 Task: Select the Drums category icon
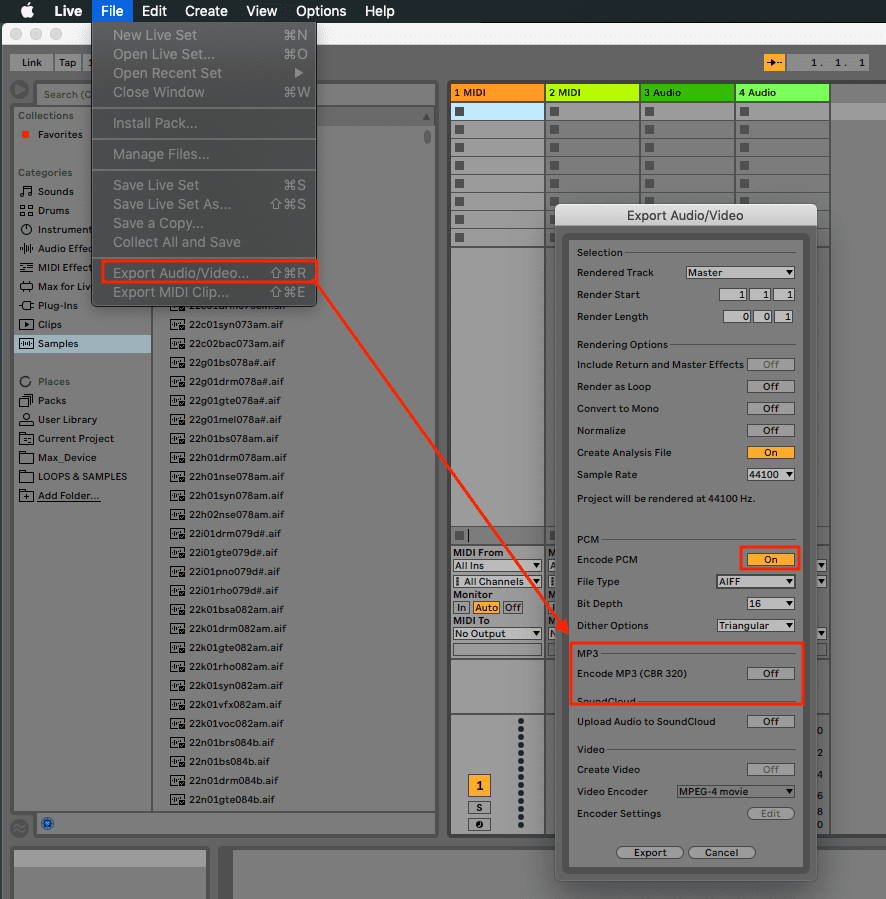26,210
